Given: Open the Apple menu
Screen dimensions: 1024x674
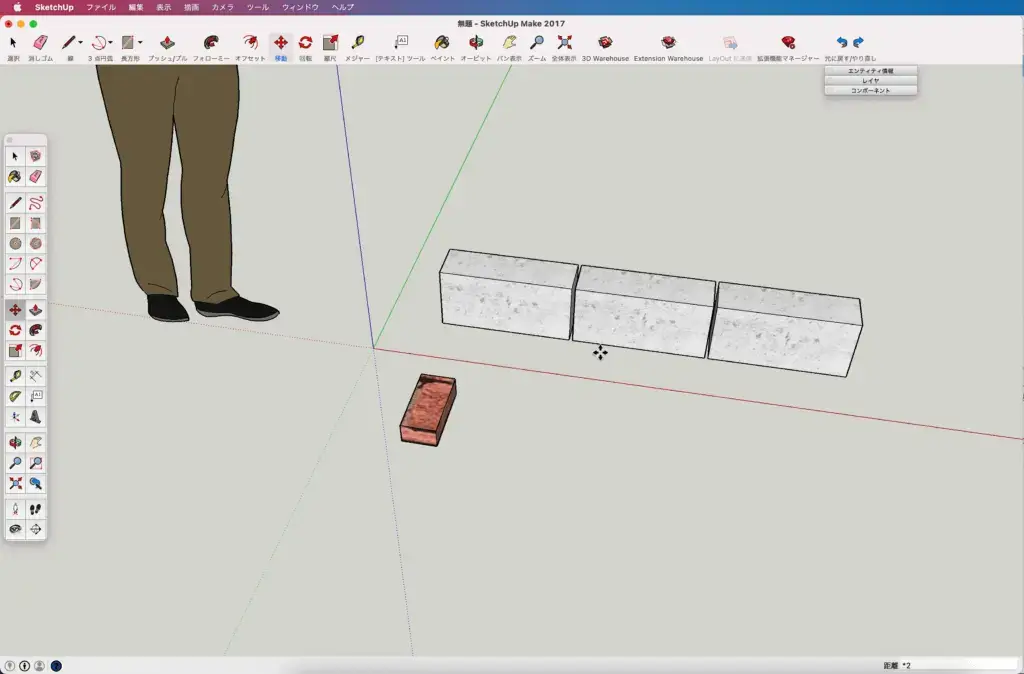Looking at the screenshot, I should pyautogui.click(x=18, y=7).
